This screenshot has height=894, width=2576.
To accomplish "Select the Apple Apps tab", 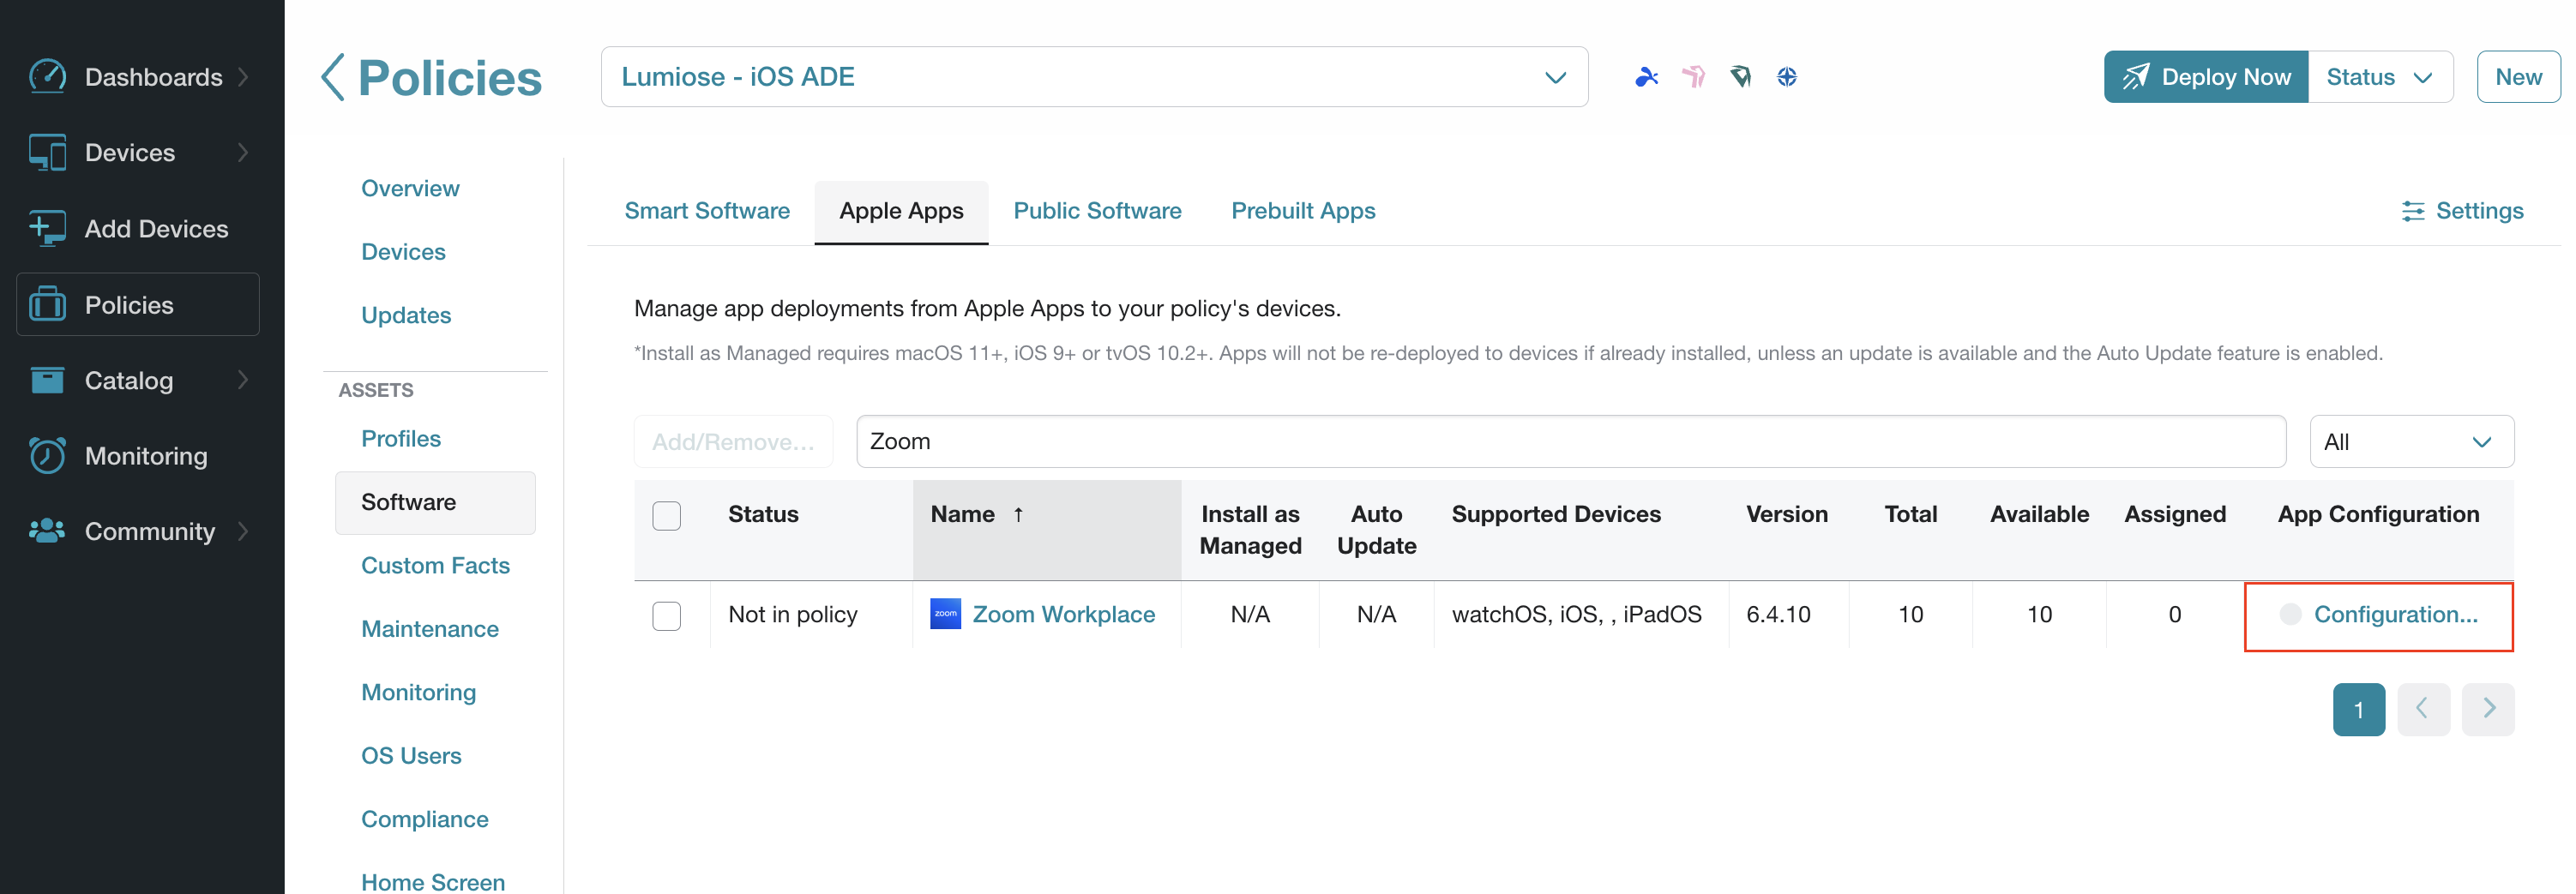I will coord(901,211).
